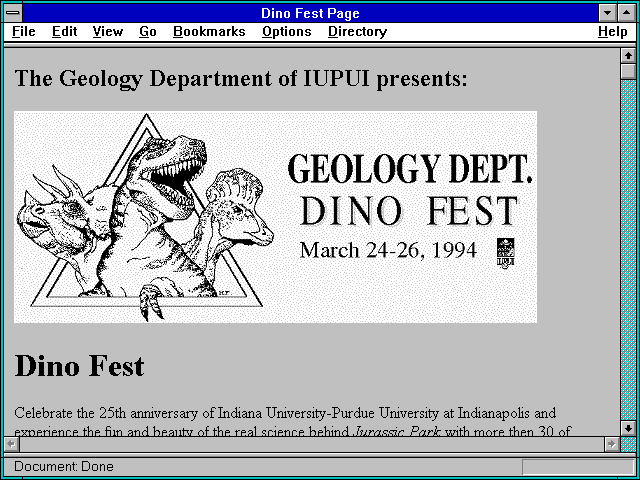Click the Dino Fest banner image
The image size is (640, 480).
[x=276, y=217]
